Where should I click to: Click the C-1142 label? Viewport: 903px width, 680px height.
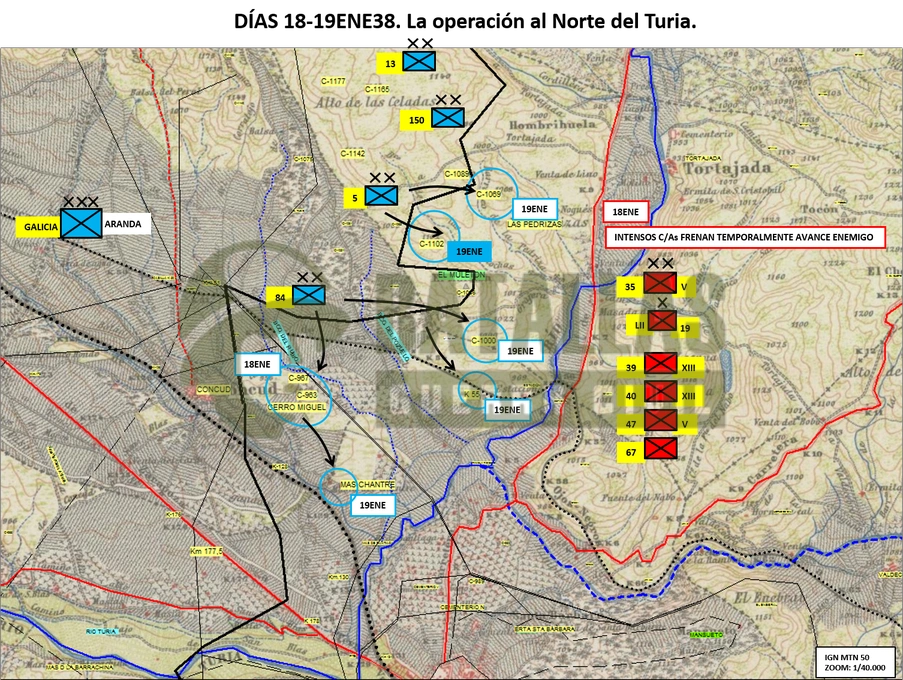pos(352,154)
